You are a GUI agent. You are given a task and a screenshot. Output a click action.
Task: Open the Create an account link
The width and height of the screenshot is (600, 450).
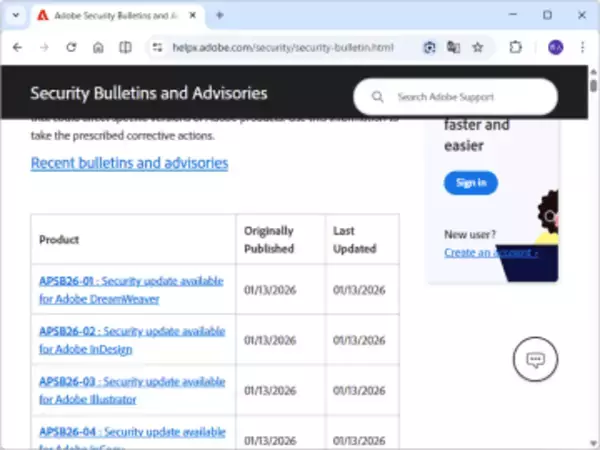490,253
